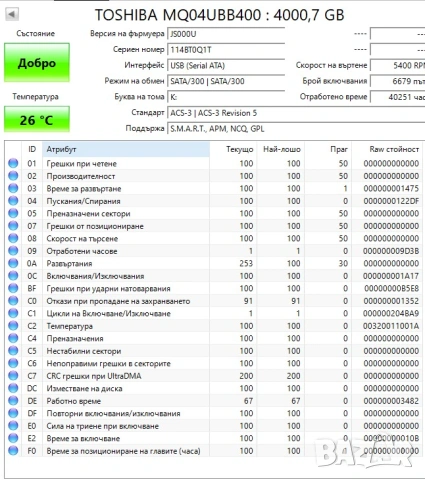Click the drive letter field K:
Screen dimensions: 425x480
click(x=226, y=97)
